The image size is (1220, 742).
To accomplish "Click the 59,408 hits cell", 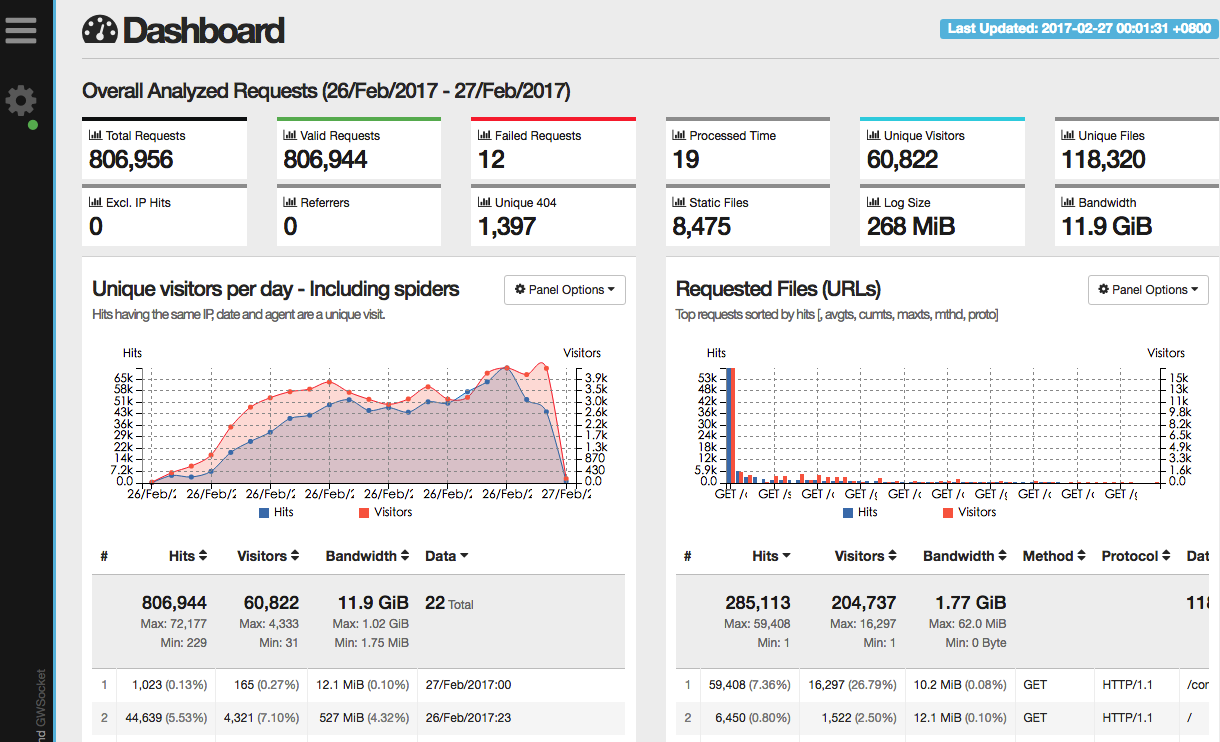I will pos(749,685).
